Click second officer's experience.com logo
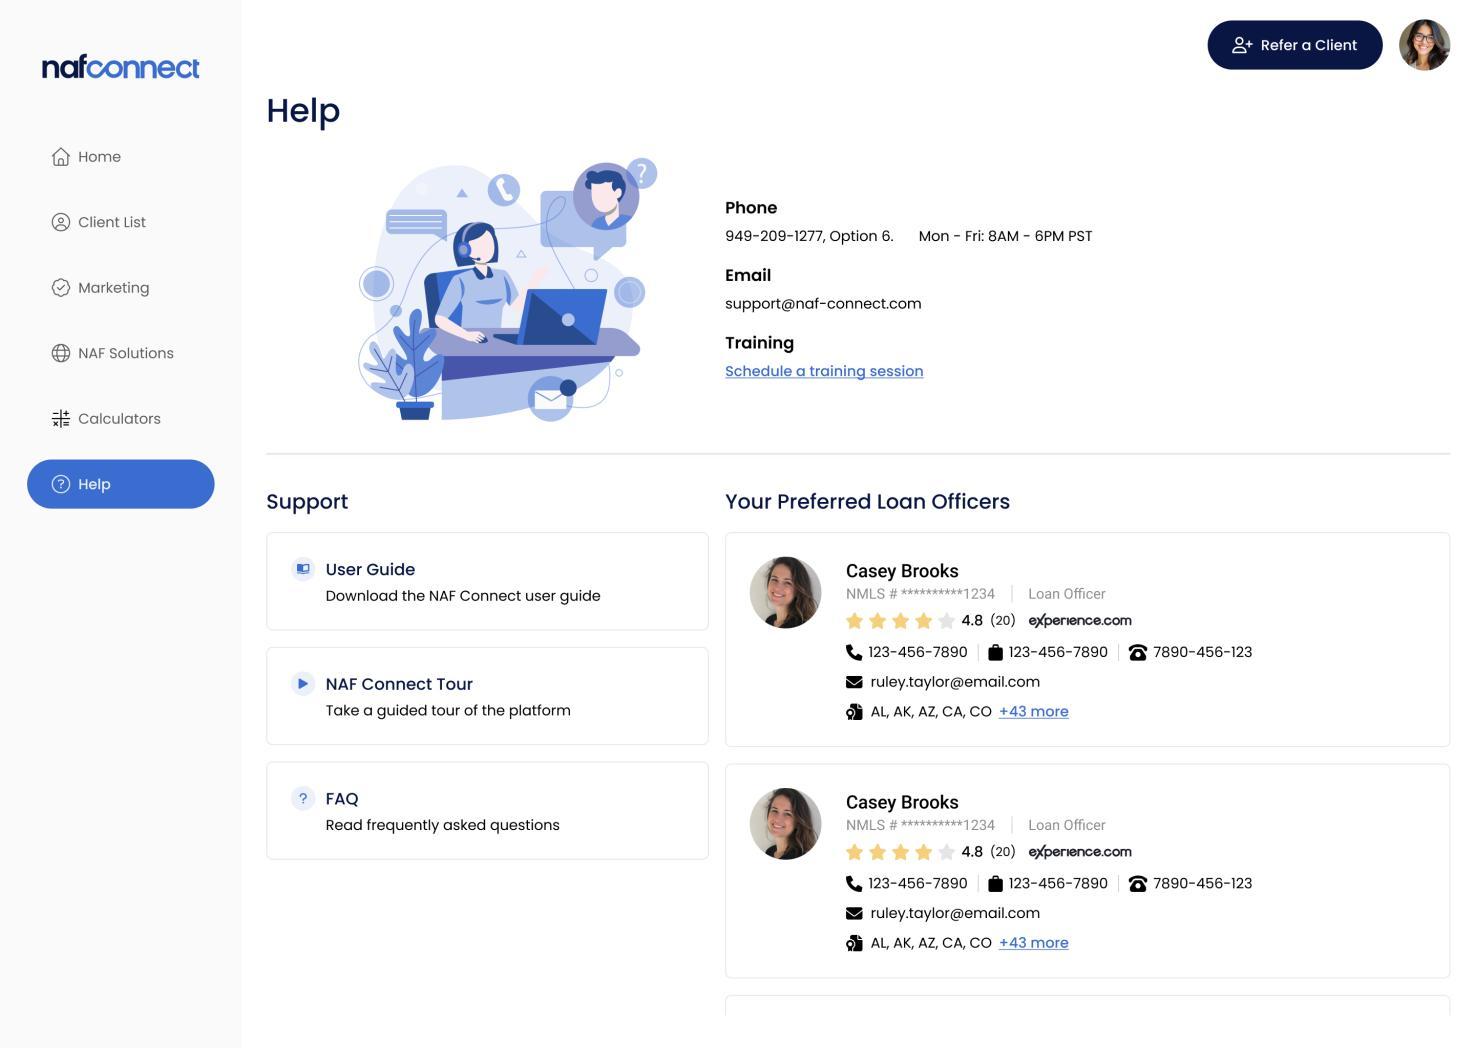Image resolution: width=1475 pixels, height=1048 pixels. pos(1080,852)
